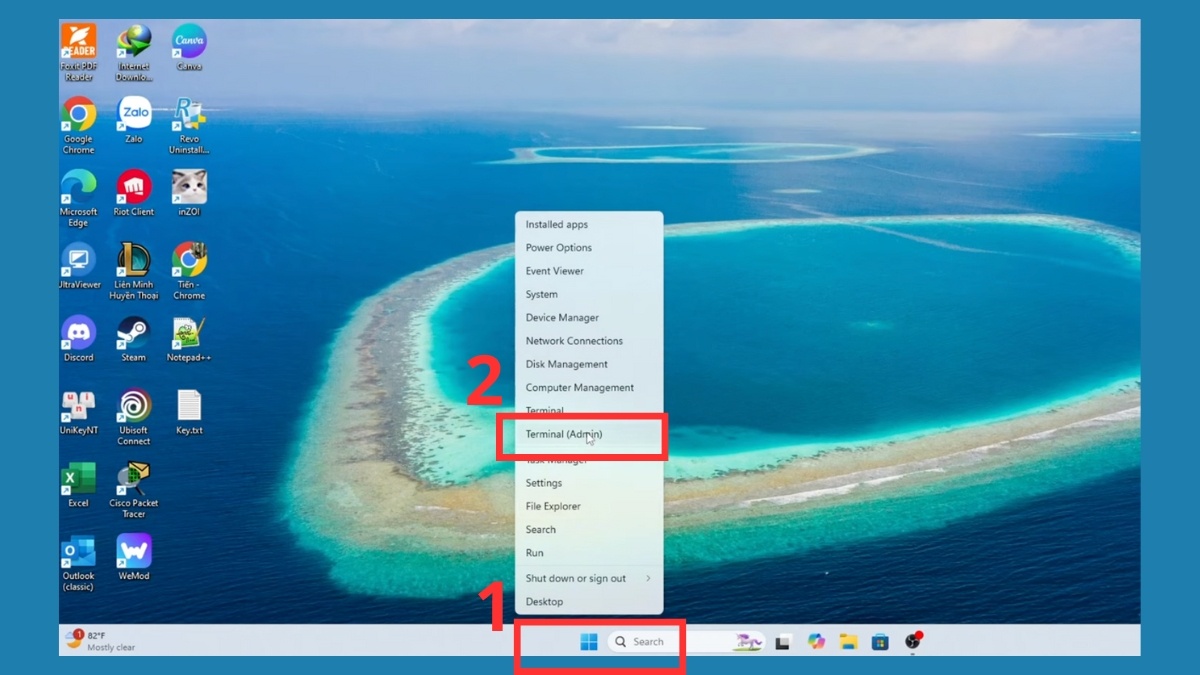Open the OBS Studio taskbar icon
Screen dimensions: 1200x675
click(912, 642)
